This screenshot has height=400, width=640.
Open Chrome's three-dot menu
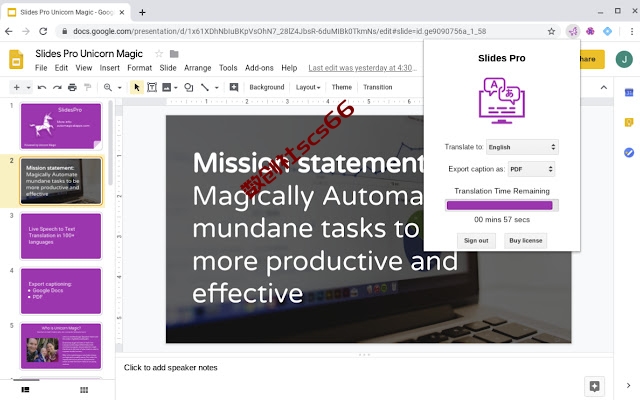(631, 31)
